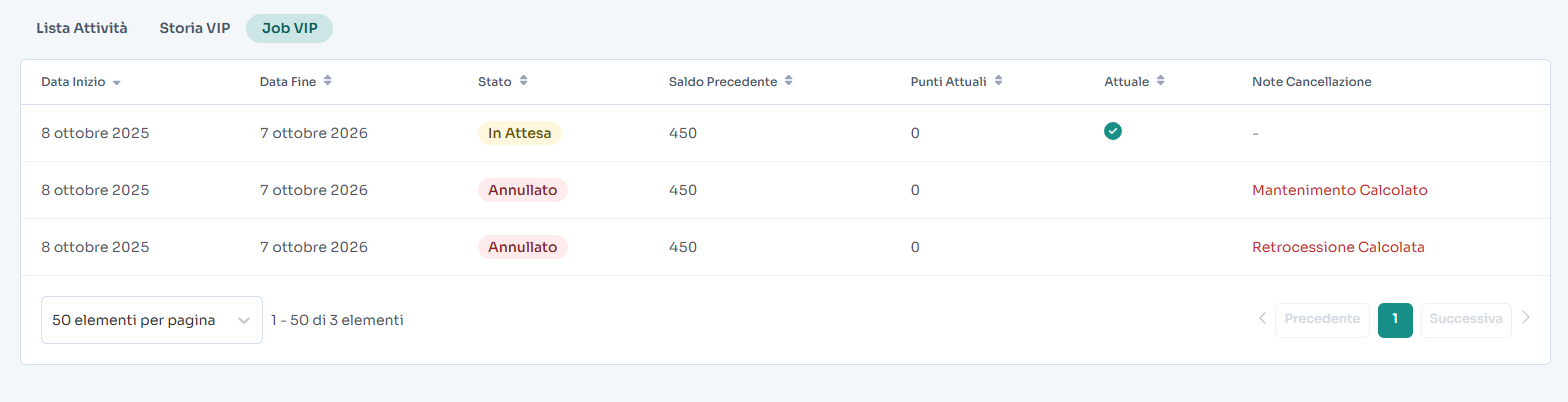The height and width of the screenshot is (402, 1568).
Task: Click the Precedente pagination button
Action: (x=1322, y=320)
